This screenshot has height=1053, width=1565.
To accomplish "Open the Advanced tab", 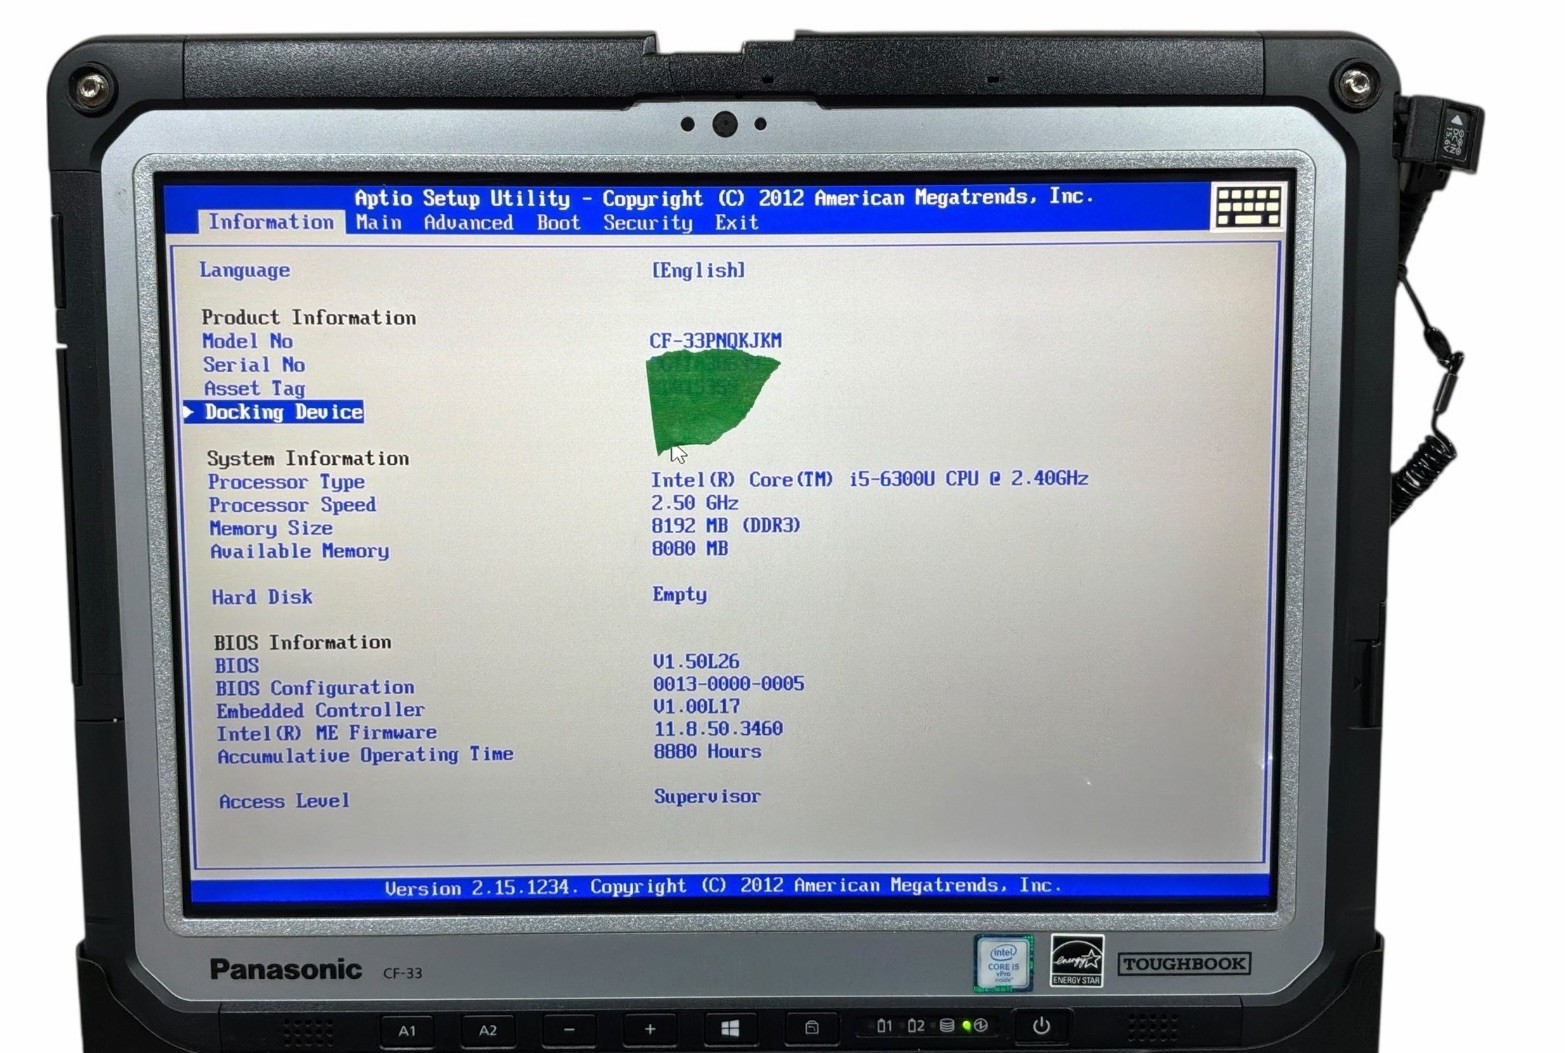I will click(468, 223).
